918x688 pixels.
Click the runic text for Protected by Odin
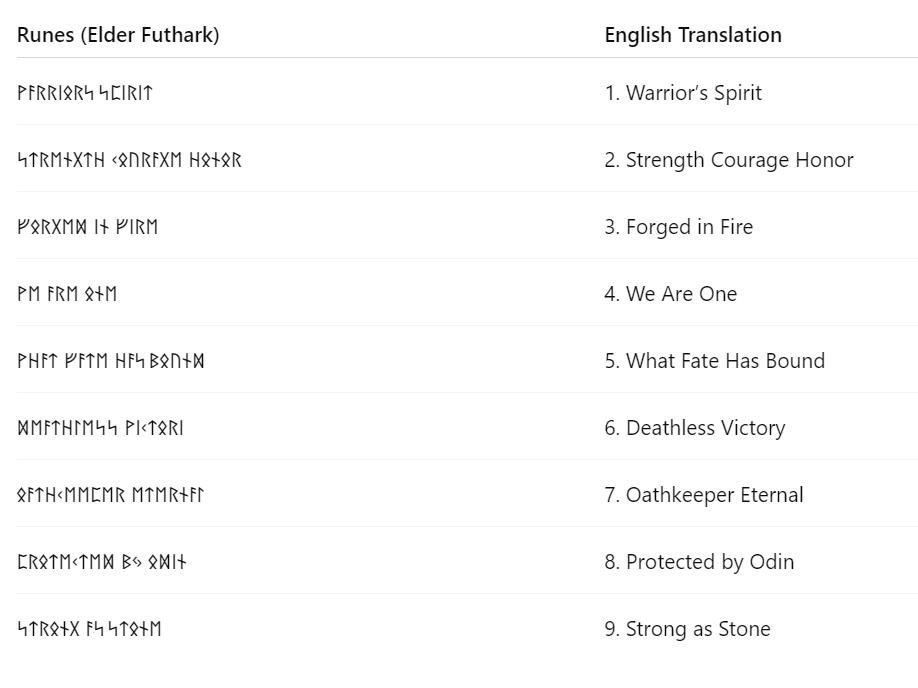coord(102,562)
